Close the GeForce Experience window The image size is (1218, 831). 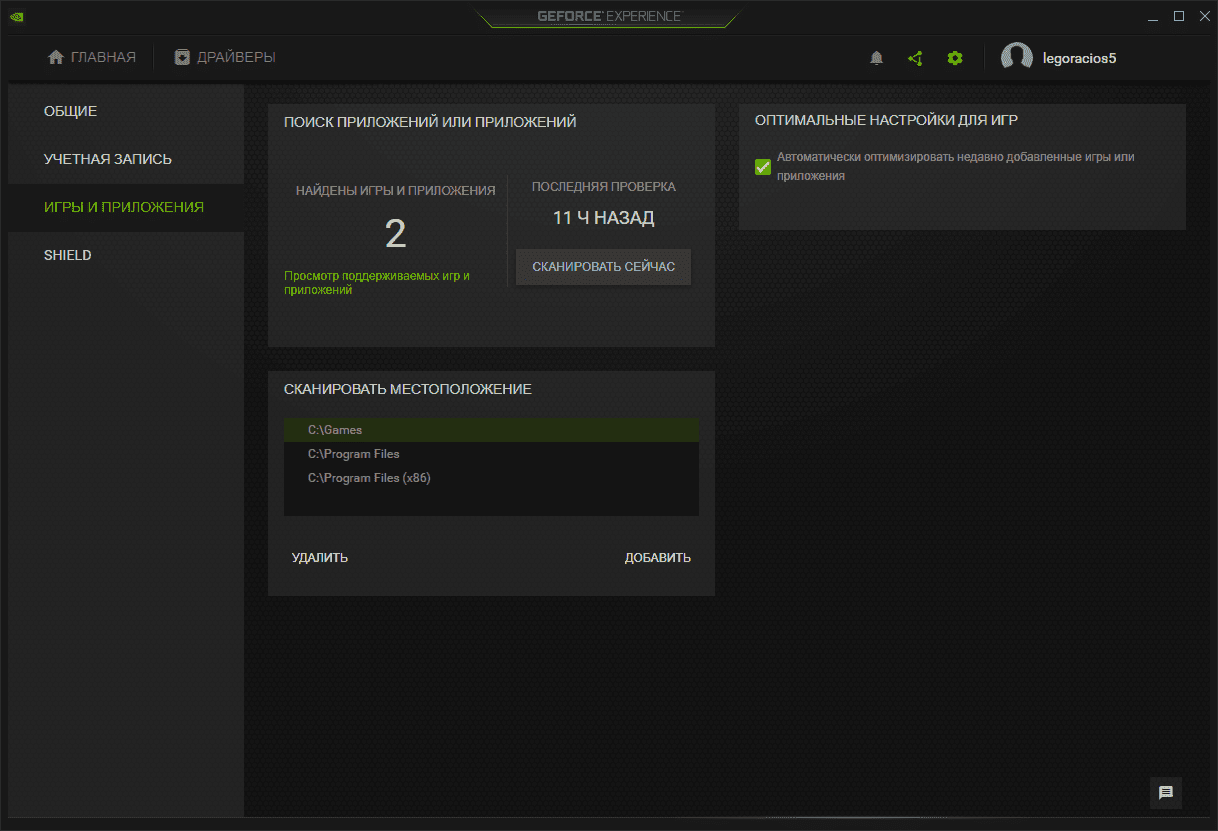point(1203,16)
